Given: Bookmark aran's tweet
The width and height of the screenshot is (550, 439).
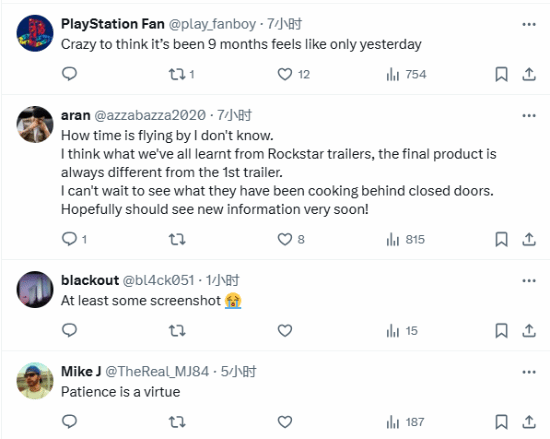Looking at the screenshot, I should (x=501, y=239).
